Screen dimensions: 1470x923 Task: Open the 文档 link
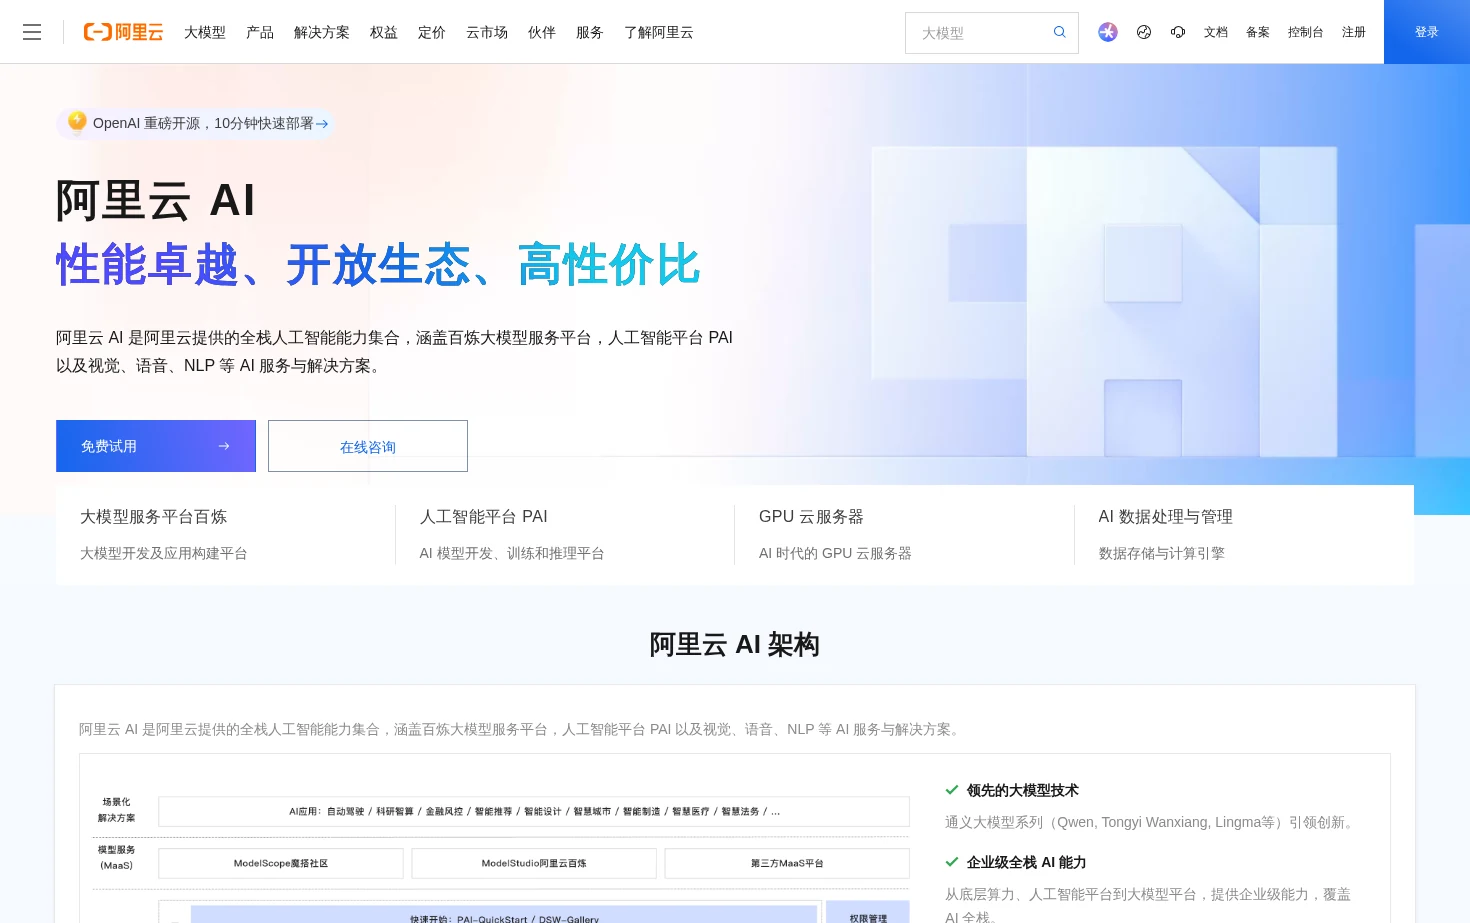click(1216, 32)
